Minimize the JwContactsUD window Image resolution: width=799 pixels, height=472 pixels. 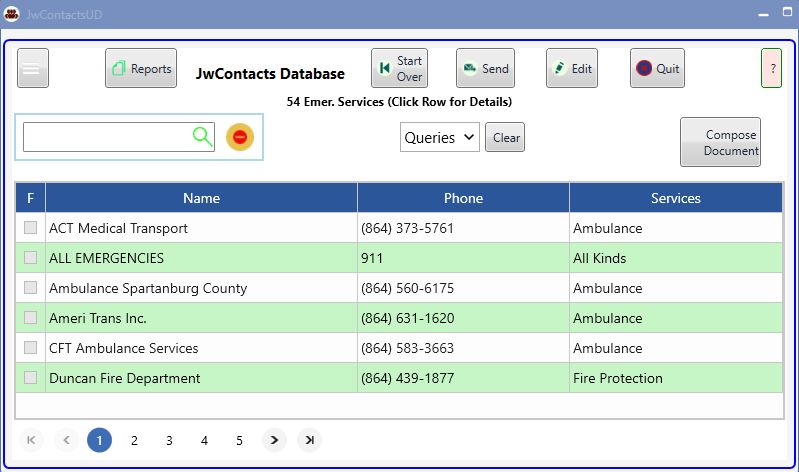pyautogui.click(x=763, y=14)
